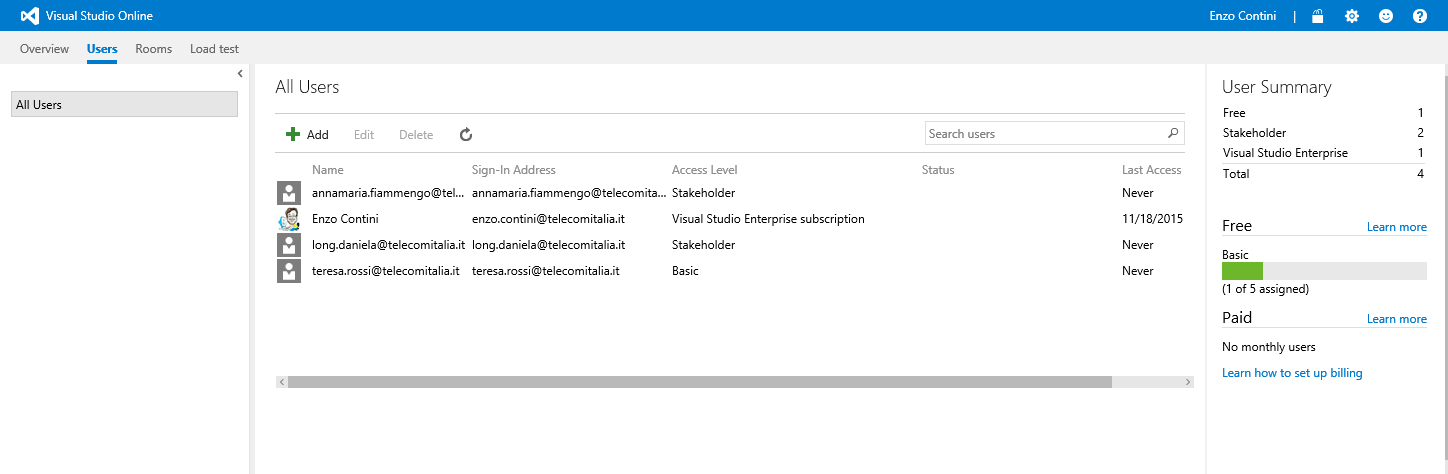Open the settings gear icon
Screen dimensions: 1448x474
click(1352, 16)
